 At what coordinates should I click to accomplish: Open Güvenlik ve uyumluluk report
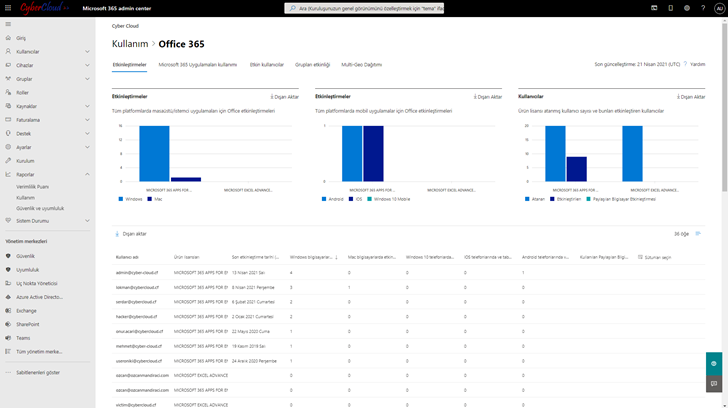(x=40, y=208)
